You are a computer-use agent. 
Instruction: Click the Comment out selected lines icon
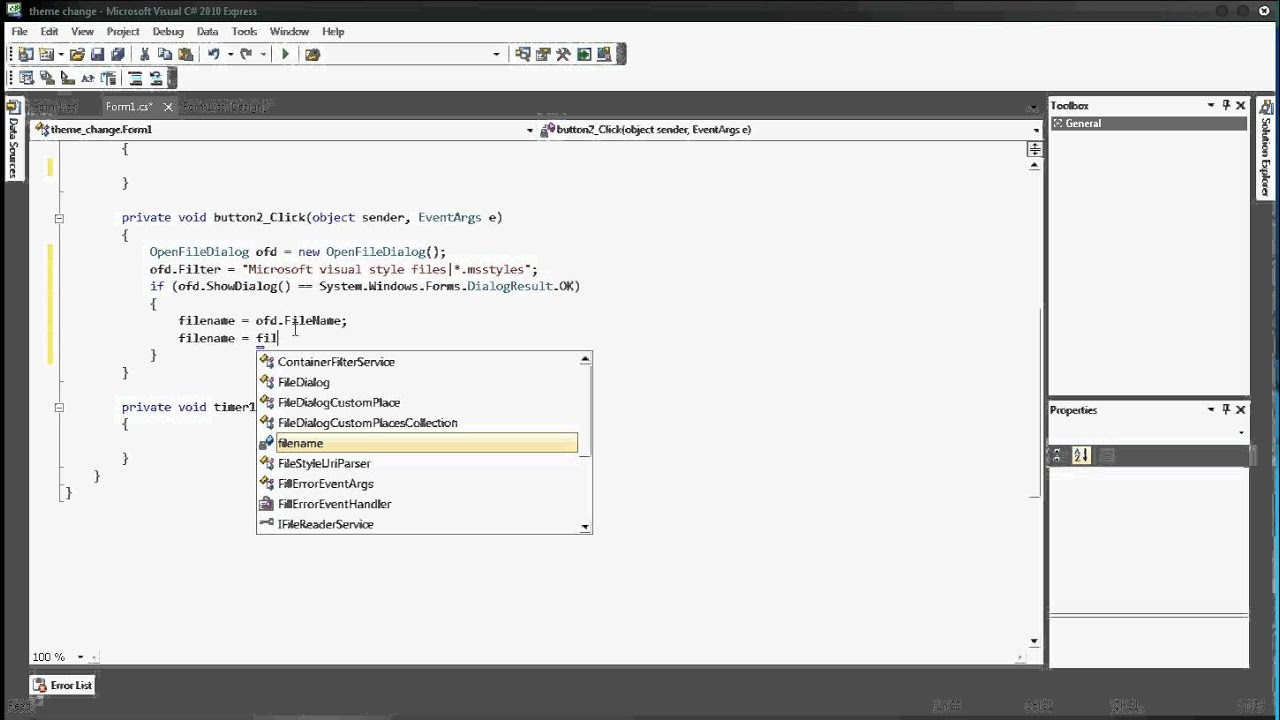click(135, 78)
